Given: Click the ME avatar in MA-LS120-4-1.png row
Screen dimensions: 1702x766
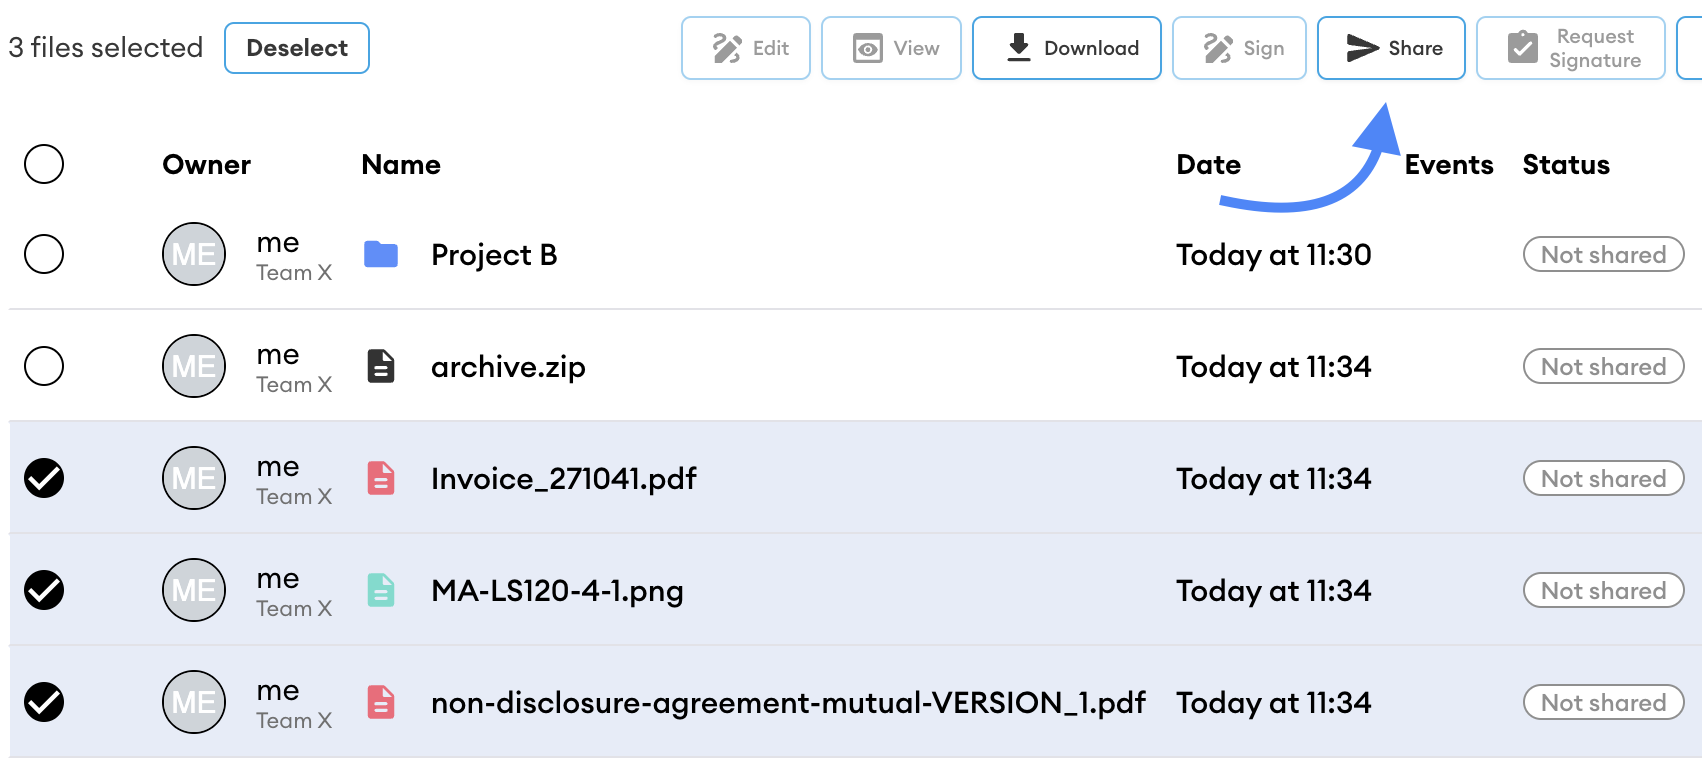Looking at the screenshot, I should (194, 590).
